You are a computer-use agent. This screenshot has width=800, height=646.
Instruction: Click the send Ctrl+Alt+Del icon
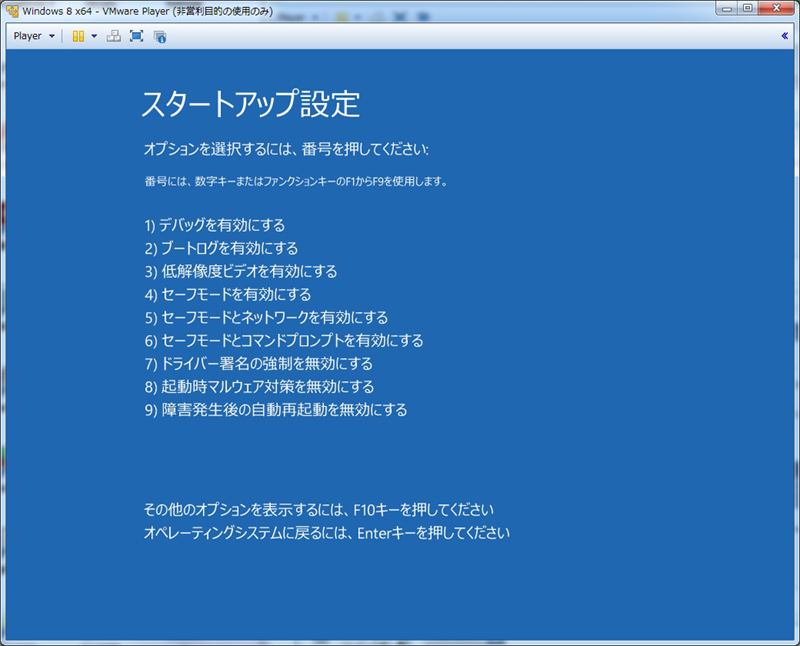[x=114, y=36]
